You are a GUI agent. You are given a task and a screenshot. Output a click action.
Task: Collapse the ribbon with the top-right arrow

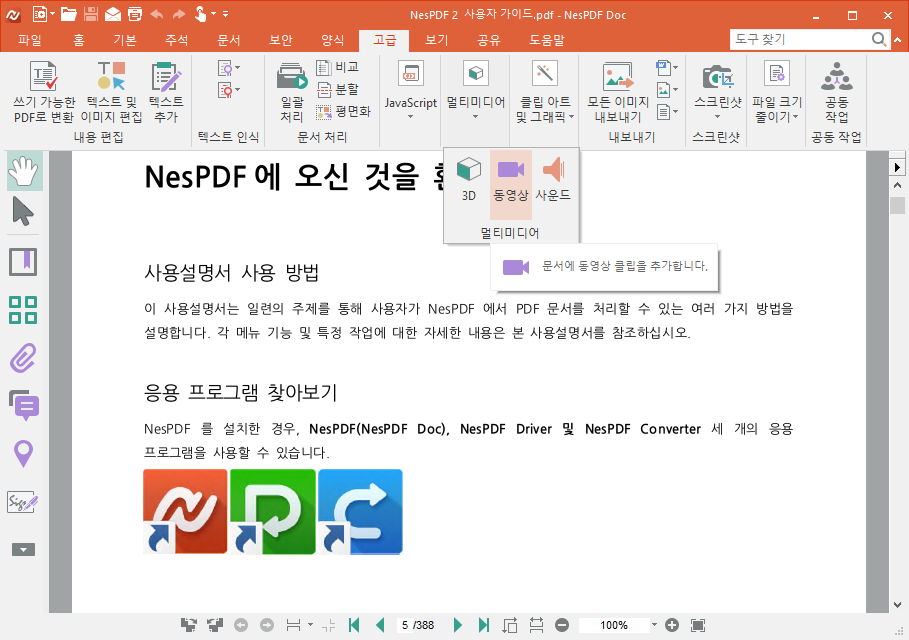[x=898, y=40]
